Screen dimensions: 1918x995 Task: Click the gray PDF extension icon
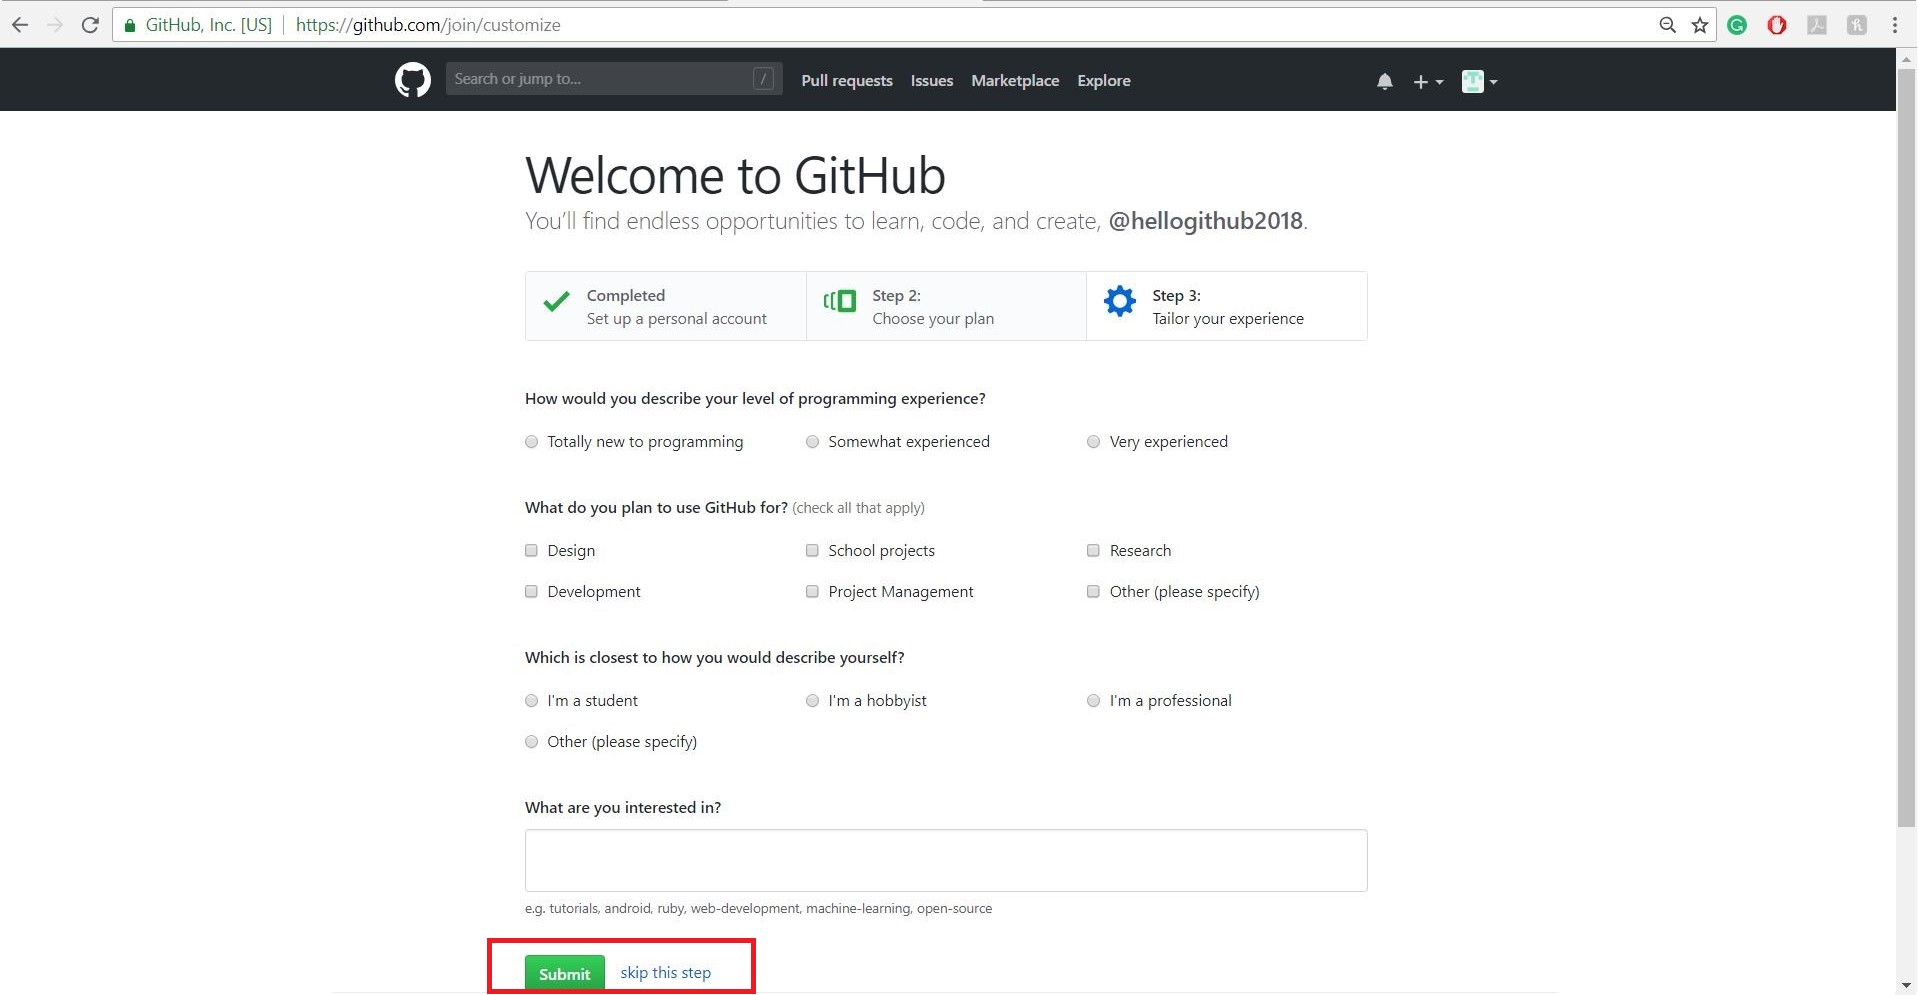(x=1817, y=25)
